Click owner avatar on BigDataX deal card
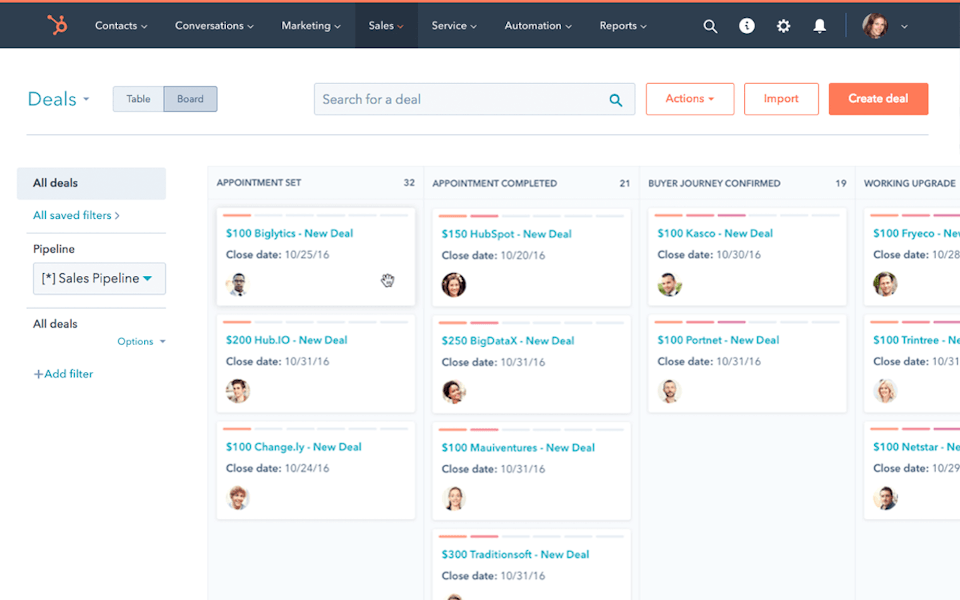The height and width of the screenshot is (600, 960). [x=454, y=391]
